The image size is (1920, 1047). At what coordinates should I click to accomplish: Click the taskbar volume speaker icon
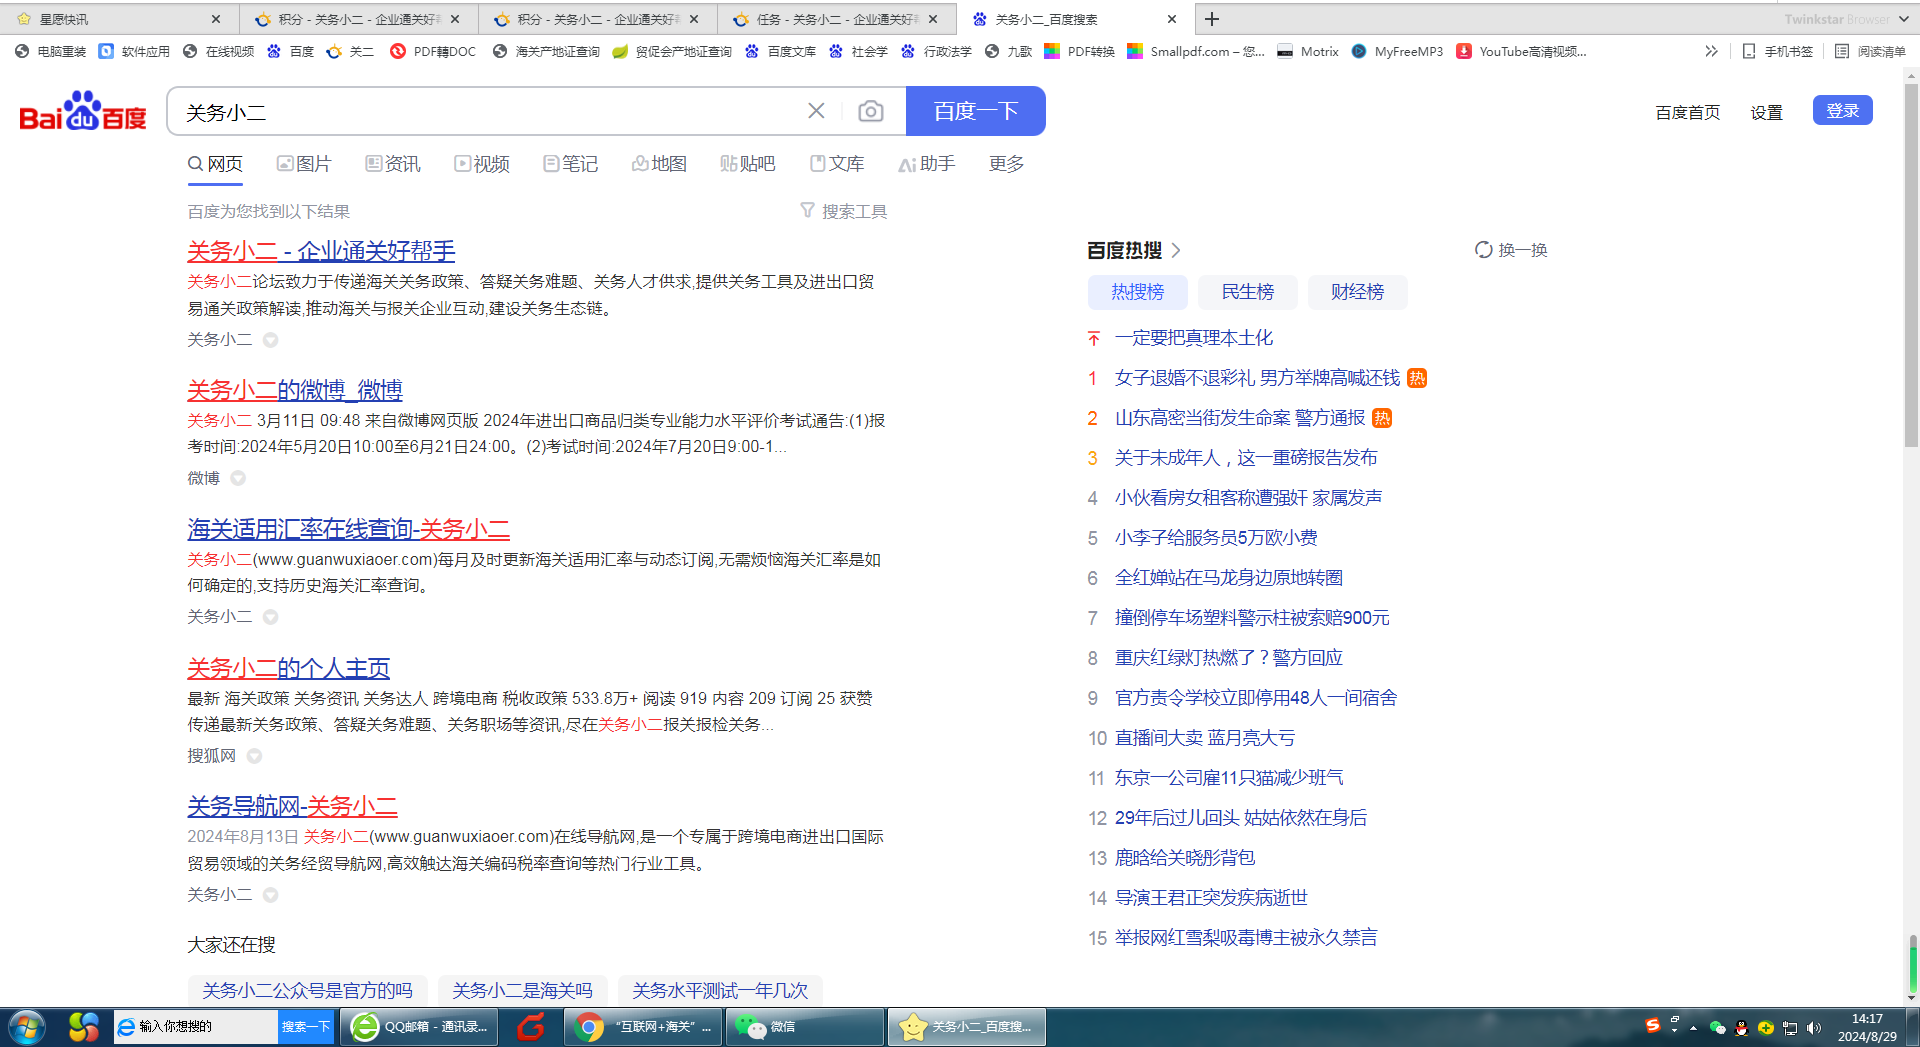click(x=1813, y=1028)
